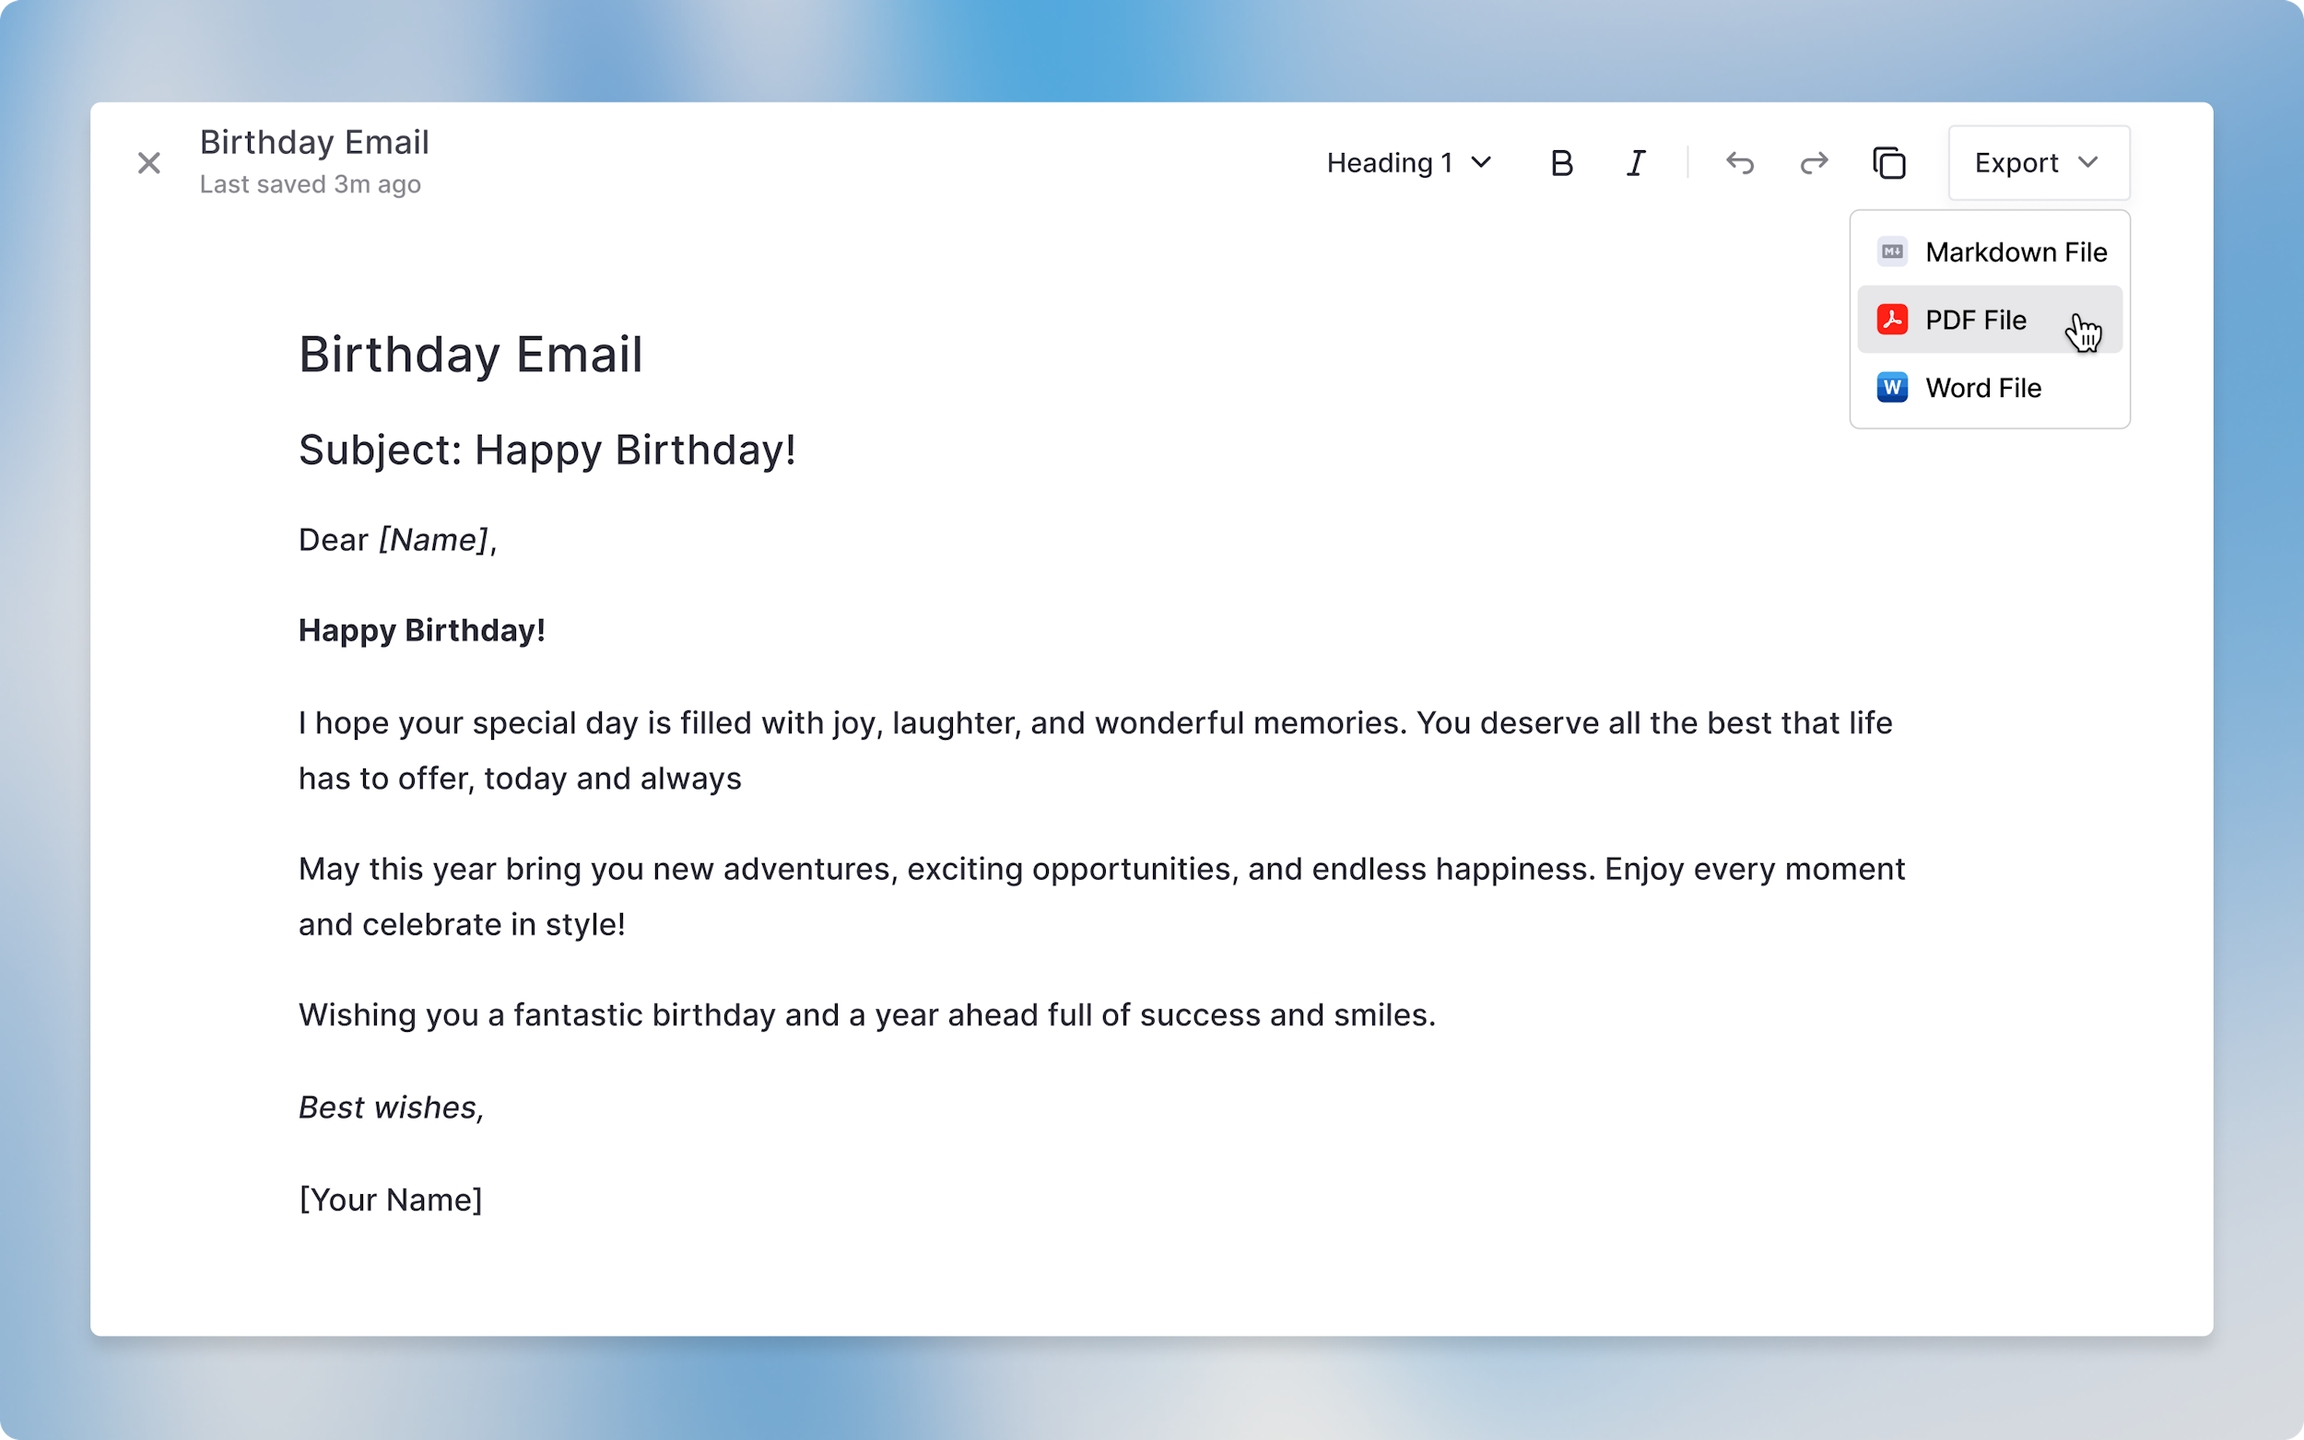This screenshot has height=1440, width=2304.
Task: Close the Birthday Email editor with X
Action: coord(149,163)
